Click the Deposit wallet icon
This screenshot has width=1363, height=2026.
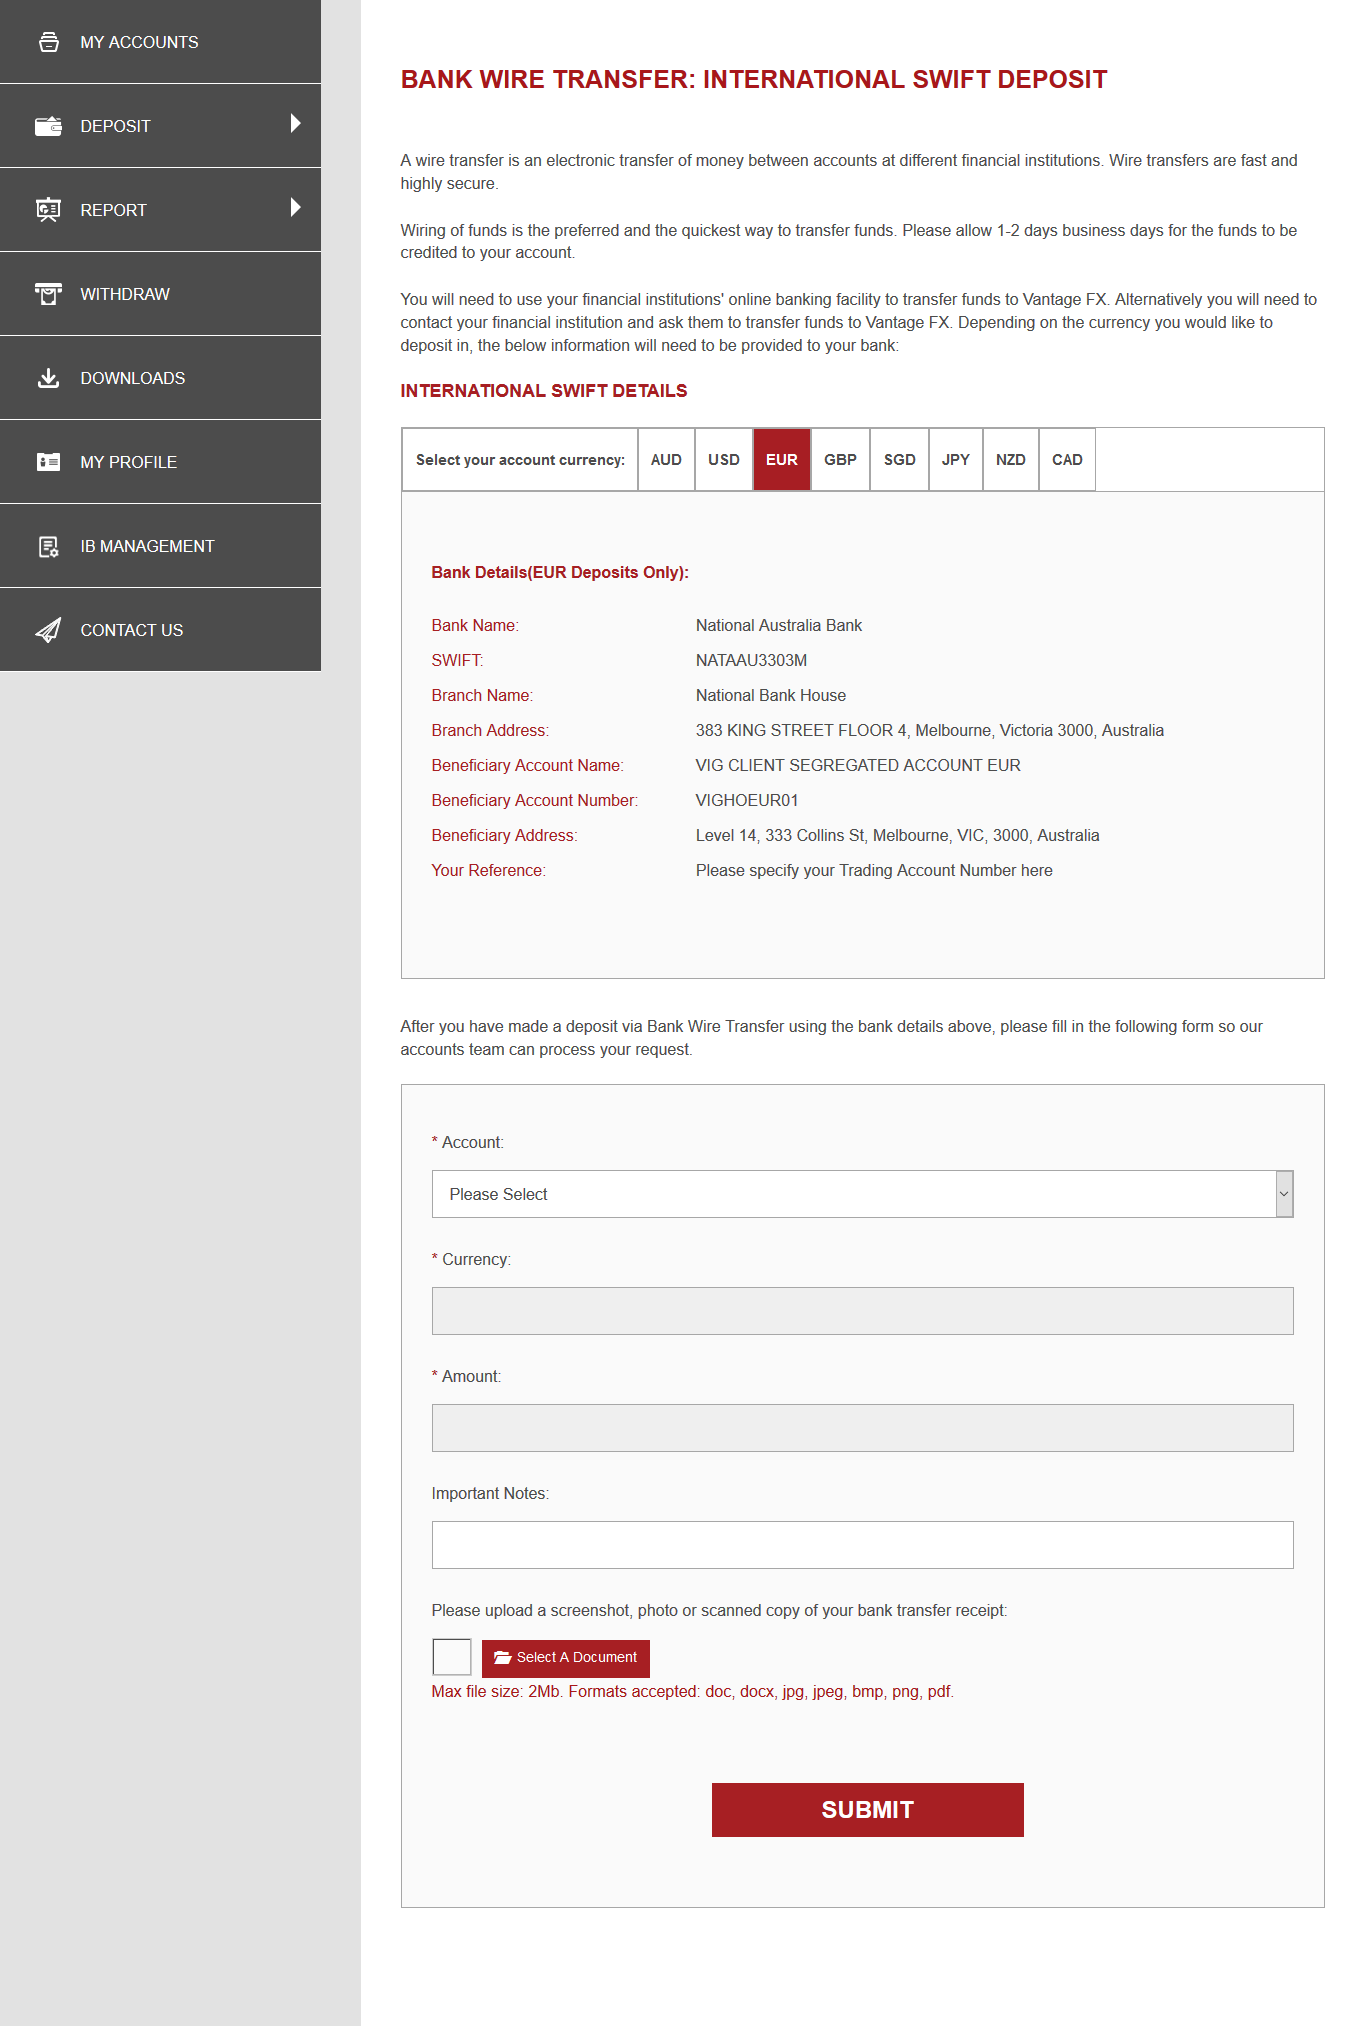48,126
